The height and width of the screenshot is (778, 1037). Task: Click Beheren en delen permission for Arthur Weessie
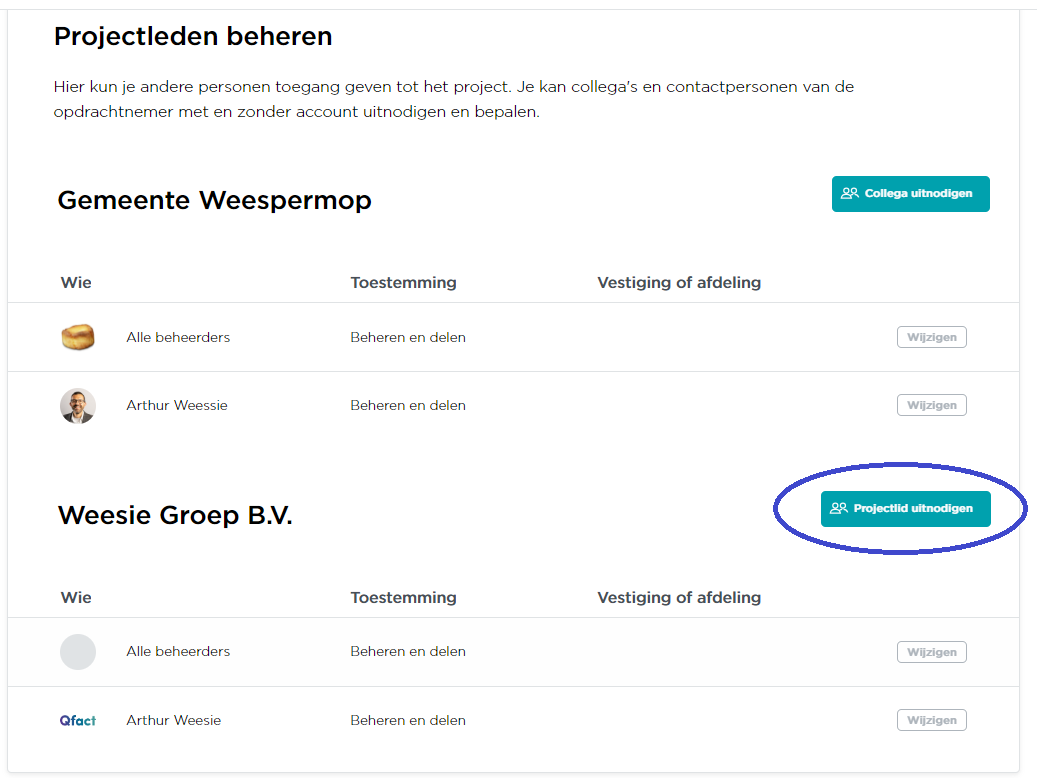click(x=408, y=405)
